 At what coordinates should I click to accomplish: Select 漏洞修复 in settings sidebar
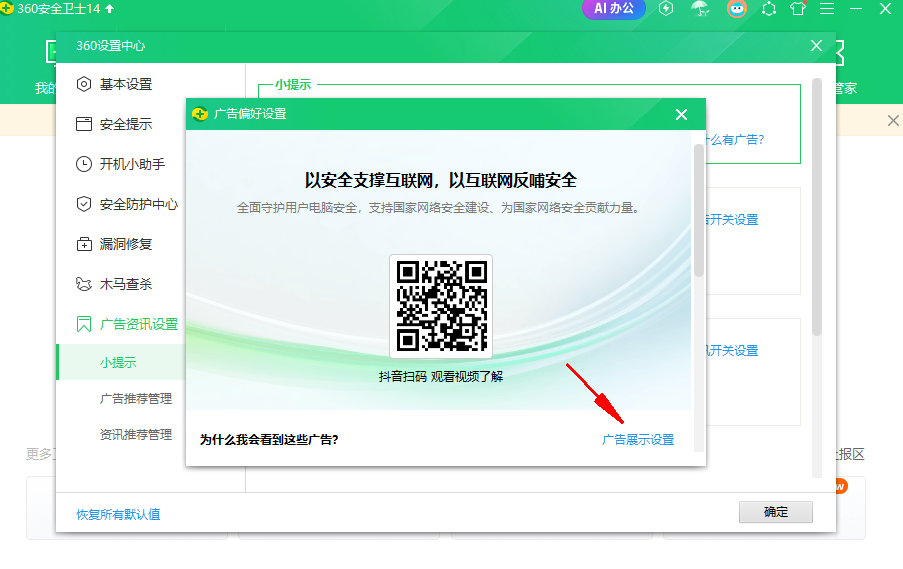click(126, 244)
